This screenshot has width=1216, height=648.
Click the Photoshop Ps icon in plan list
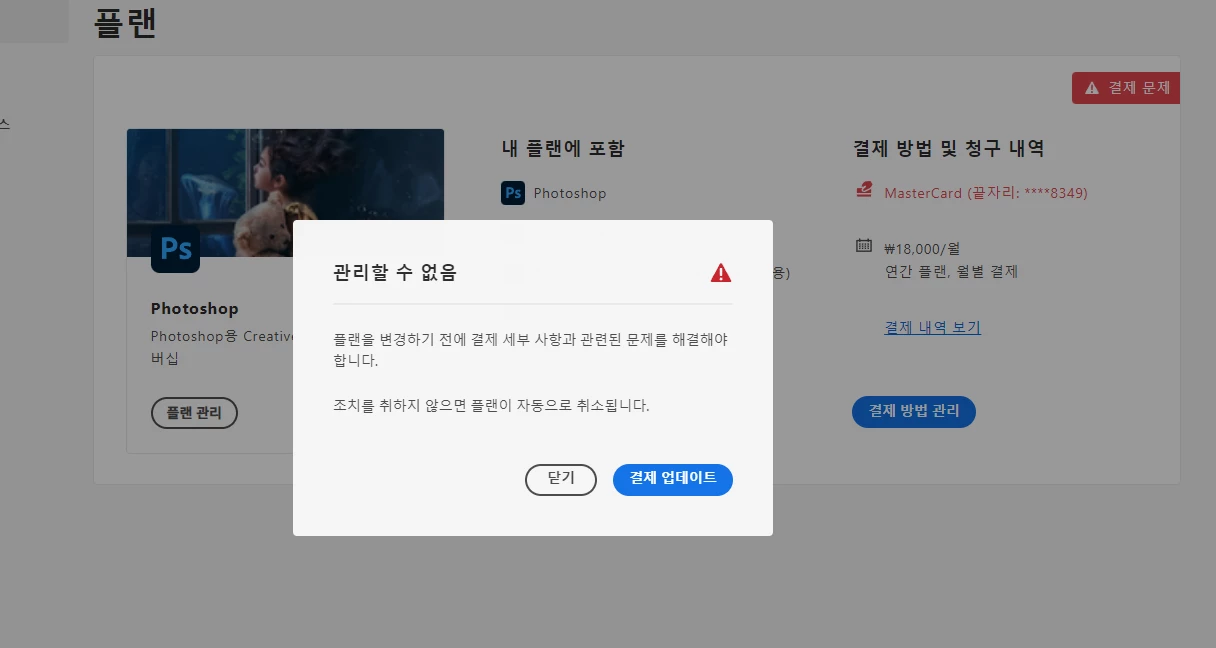(x=513, y=193)
